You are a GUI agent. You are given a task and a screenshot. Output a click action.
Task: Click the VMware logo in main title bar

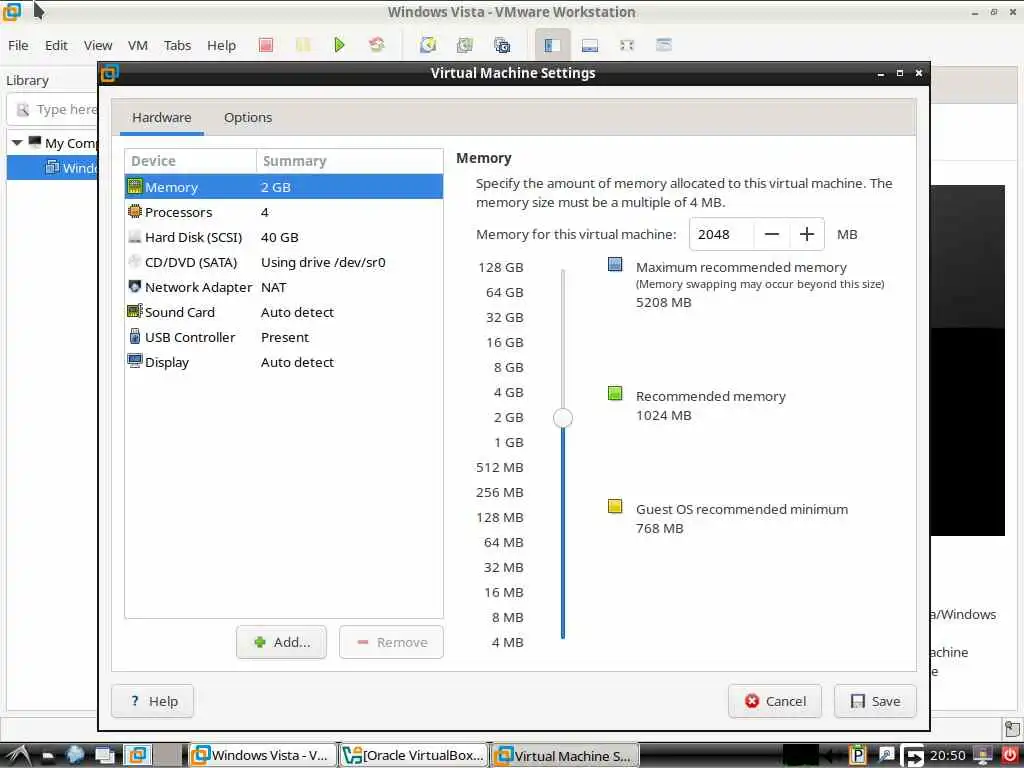pos(12,10)
